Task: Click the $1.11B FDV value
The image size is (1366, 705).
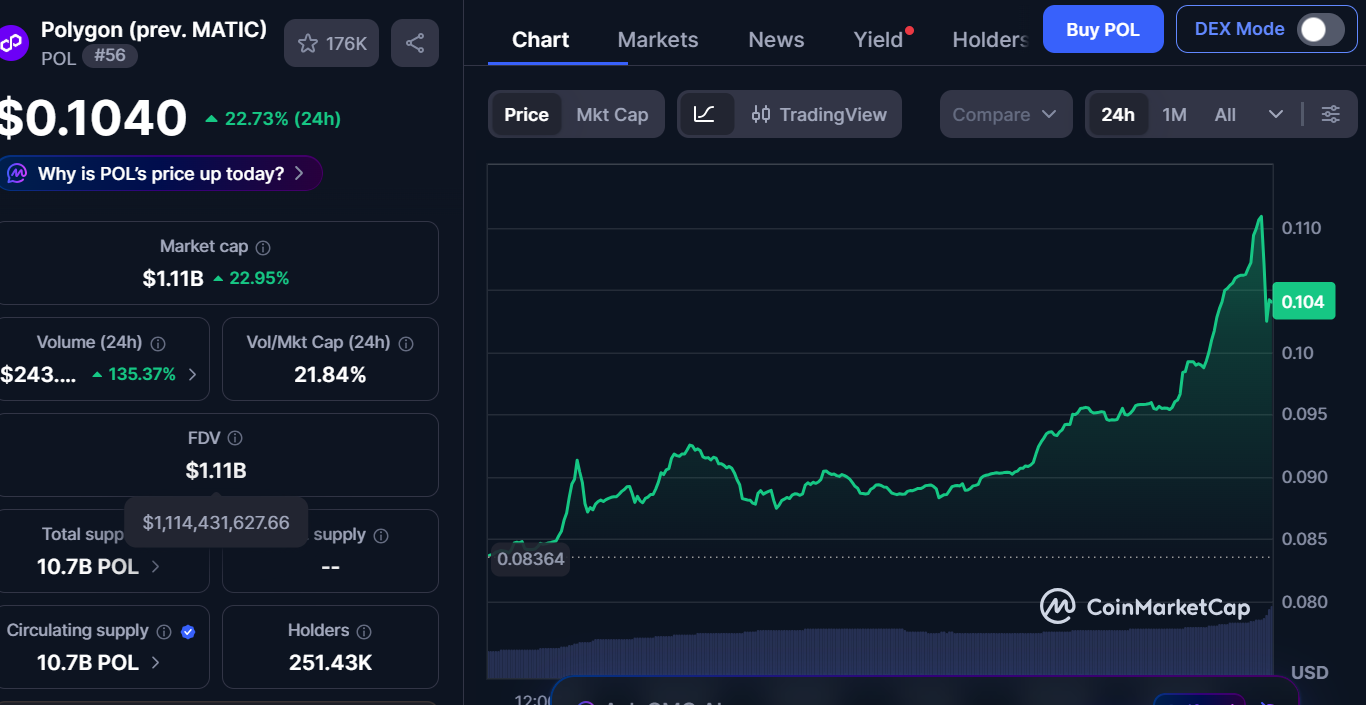Action: [216, 470]
